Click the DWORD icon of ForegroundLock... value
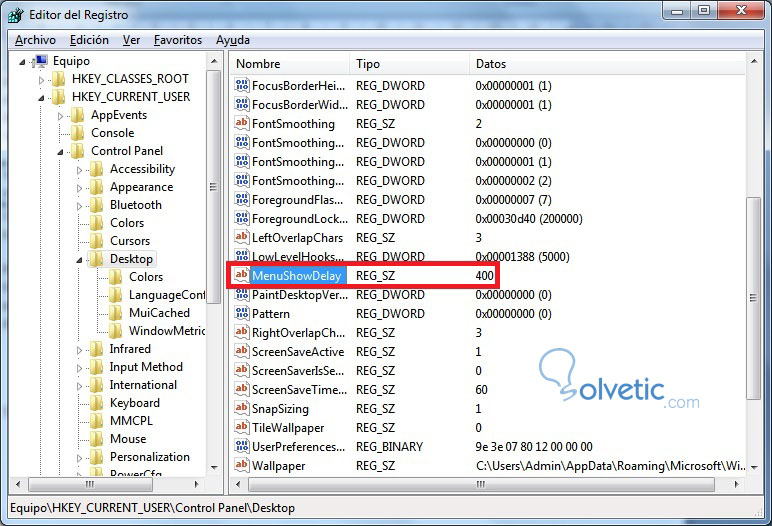The image size is (772, 526). coord(242,218)
